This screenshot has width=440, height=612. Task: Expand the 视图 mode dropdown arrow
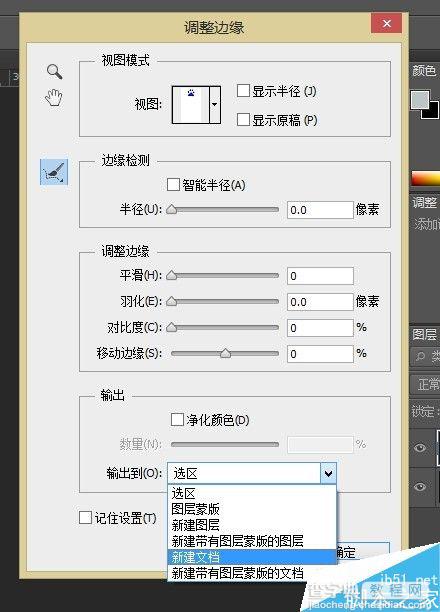[215, 105]
